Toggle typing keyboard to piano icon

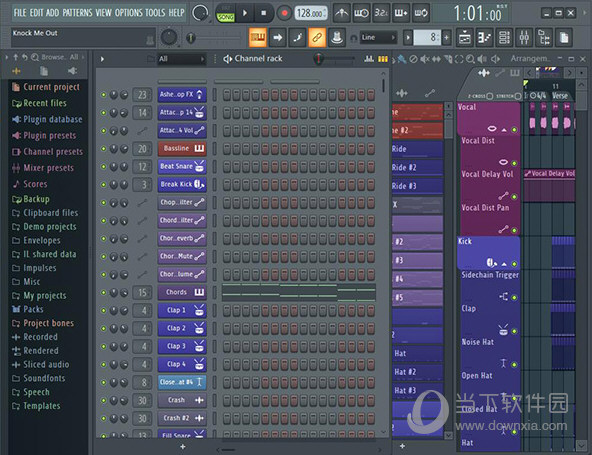[258, 37]
